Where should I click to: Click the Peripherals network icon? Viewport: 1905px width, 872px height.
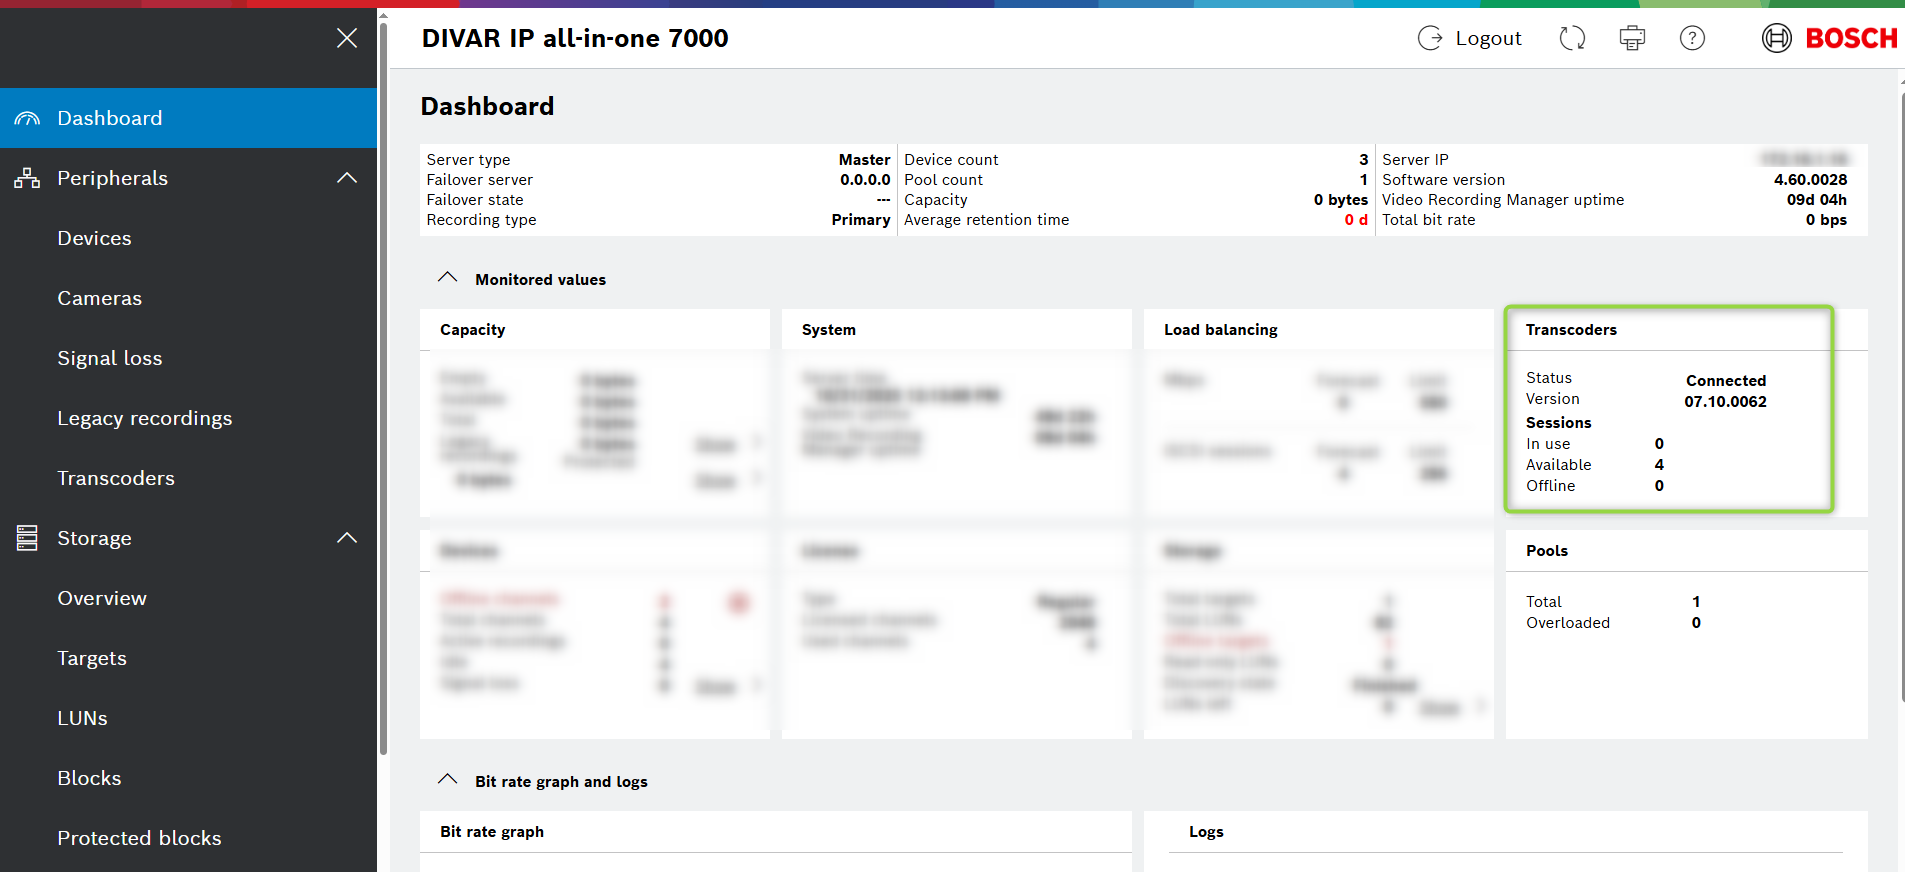click(x=27, y=178)
